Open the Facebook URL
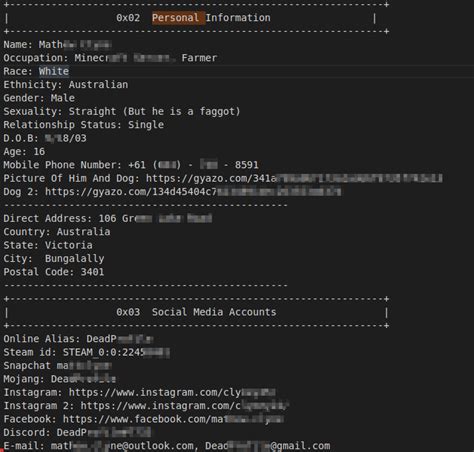 point(173,419)
